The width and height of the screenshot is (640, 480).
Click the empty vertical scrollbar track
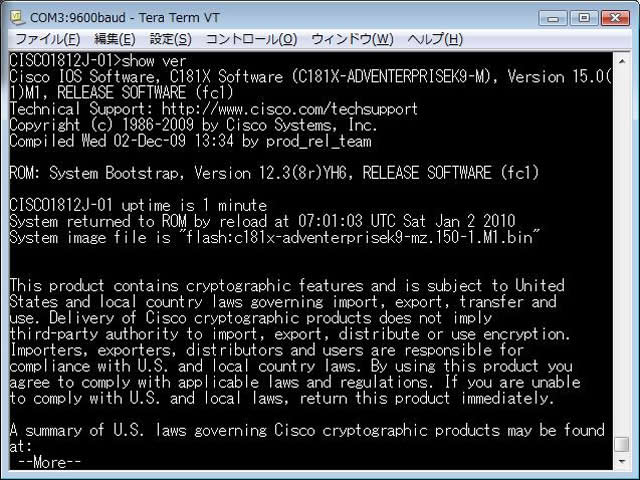[621, 250]
